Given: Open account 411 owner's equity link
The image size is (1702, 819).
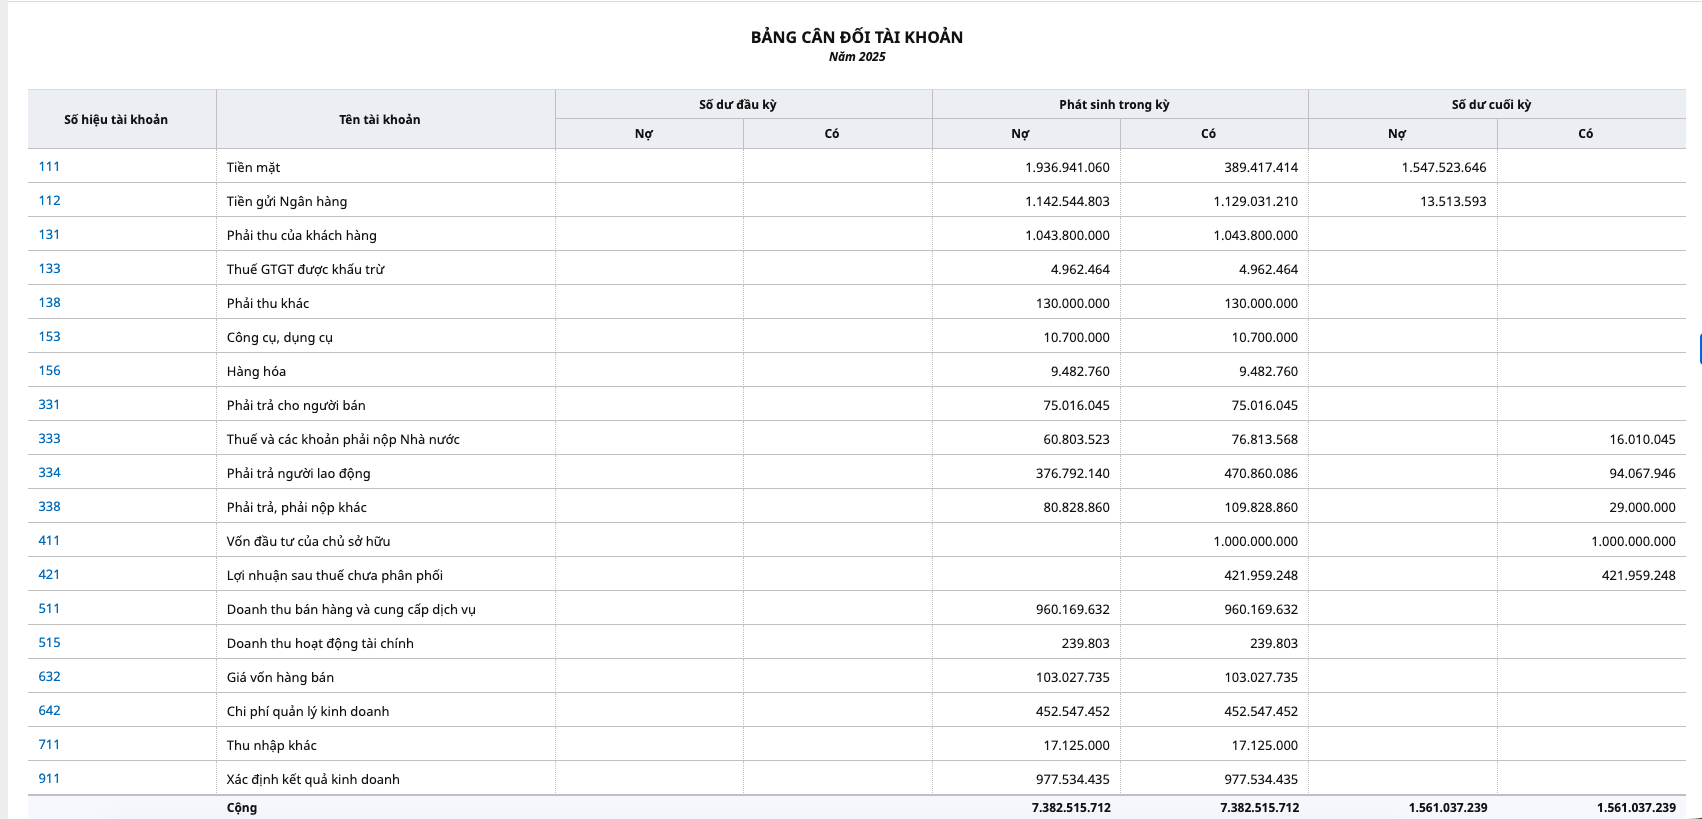Looking at the screenshot, I should pyautogui.click(x=49, y=541).
